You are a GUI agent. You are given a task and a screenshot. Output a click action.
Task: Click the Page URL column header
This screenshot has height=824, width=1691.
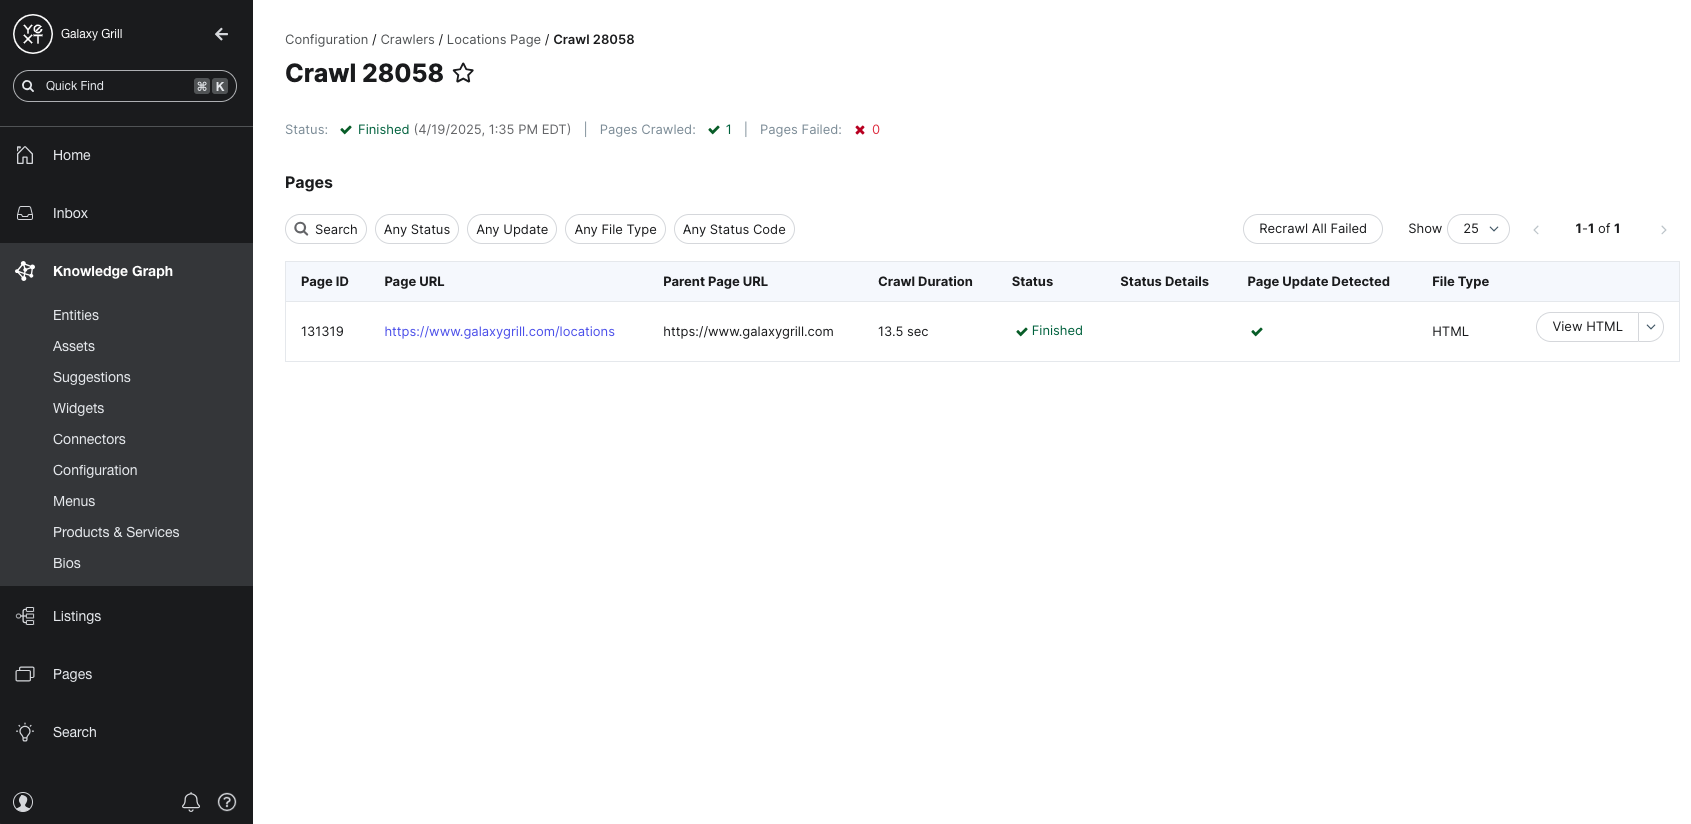pyautogui.click(x=414, y=282)
